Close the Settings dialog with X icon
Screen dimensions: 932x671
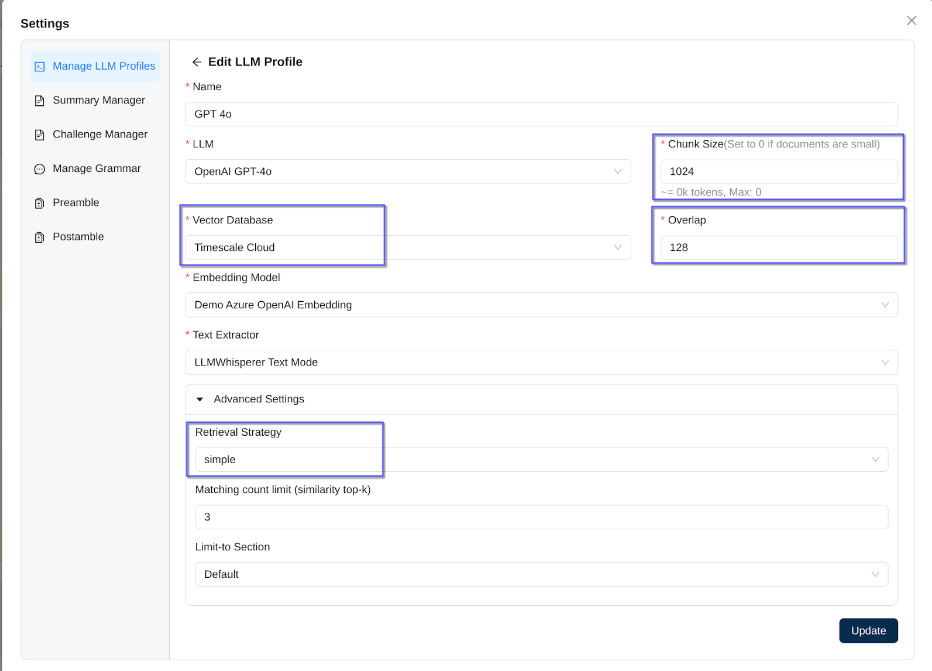911,21
